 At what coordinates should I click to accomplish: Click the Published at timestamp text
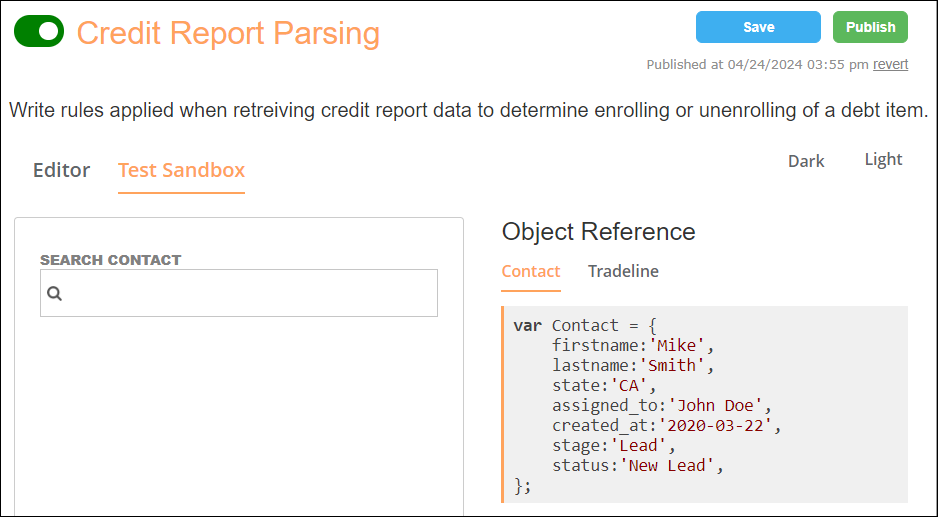pyautogui.click(x=757, y=64)
